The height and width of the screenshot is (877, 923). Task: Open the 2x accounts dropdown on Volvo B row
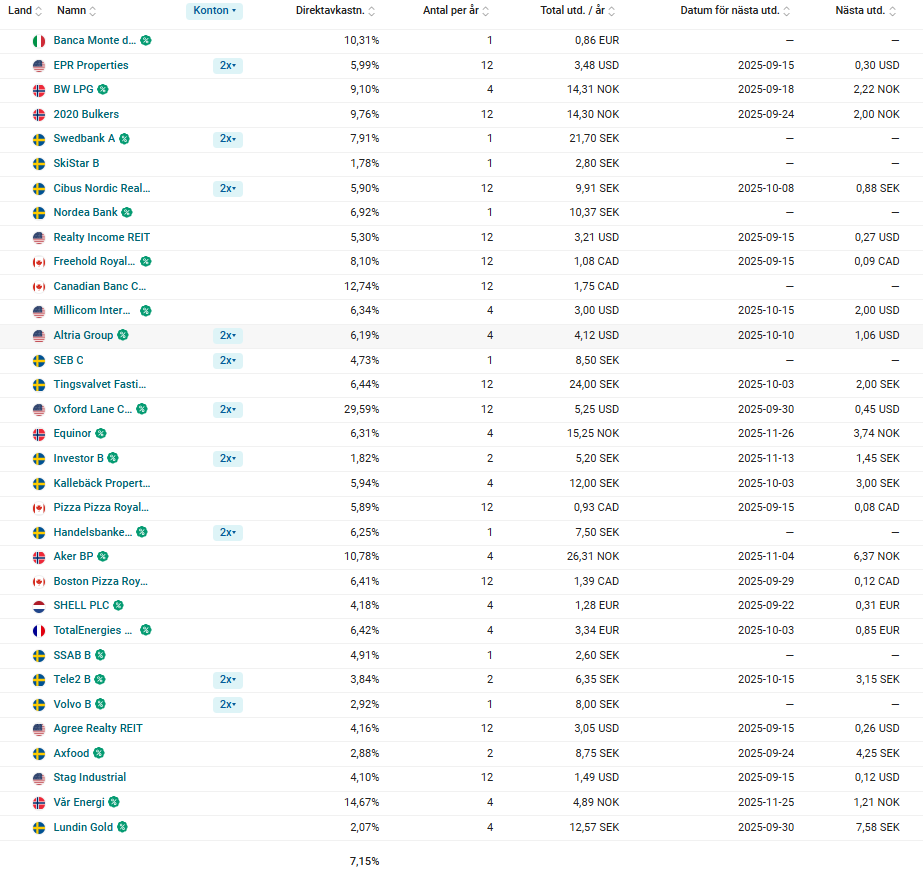[x=228, y=705]
